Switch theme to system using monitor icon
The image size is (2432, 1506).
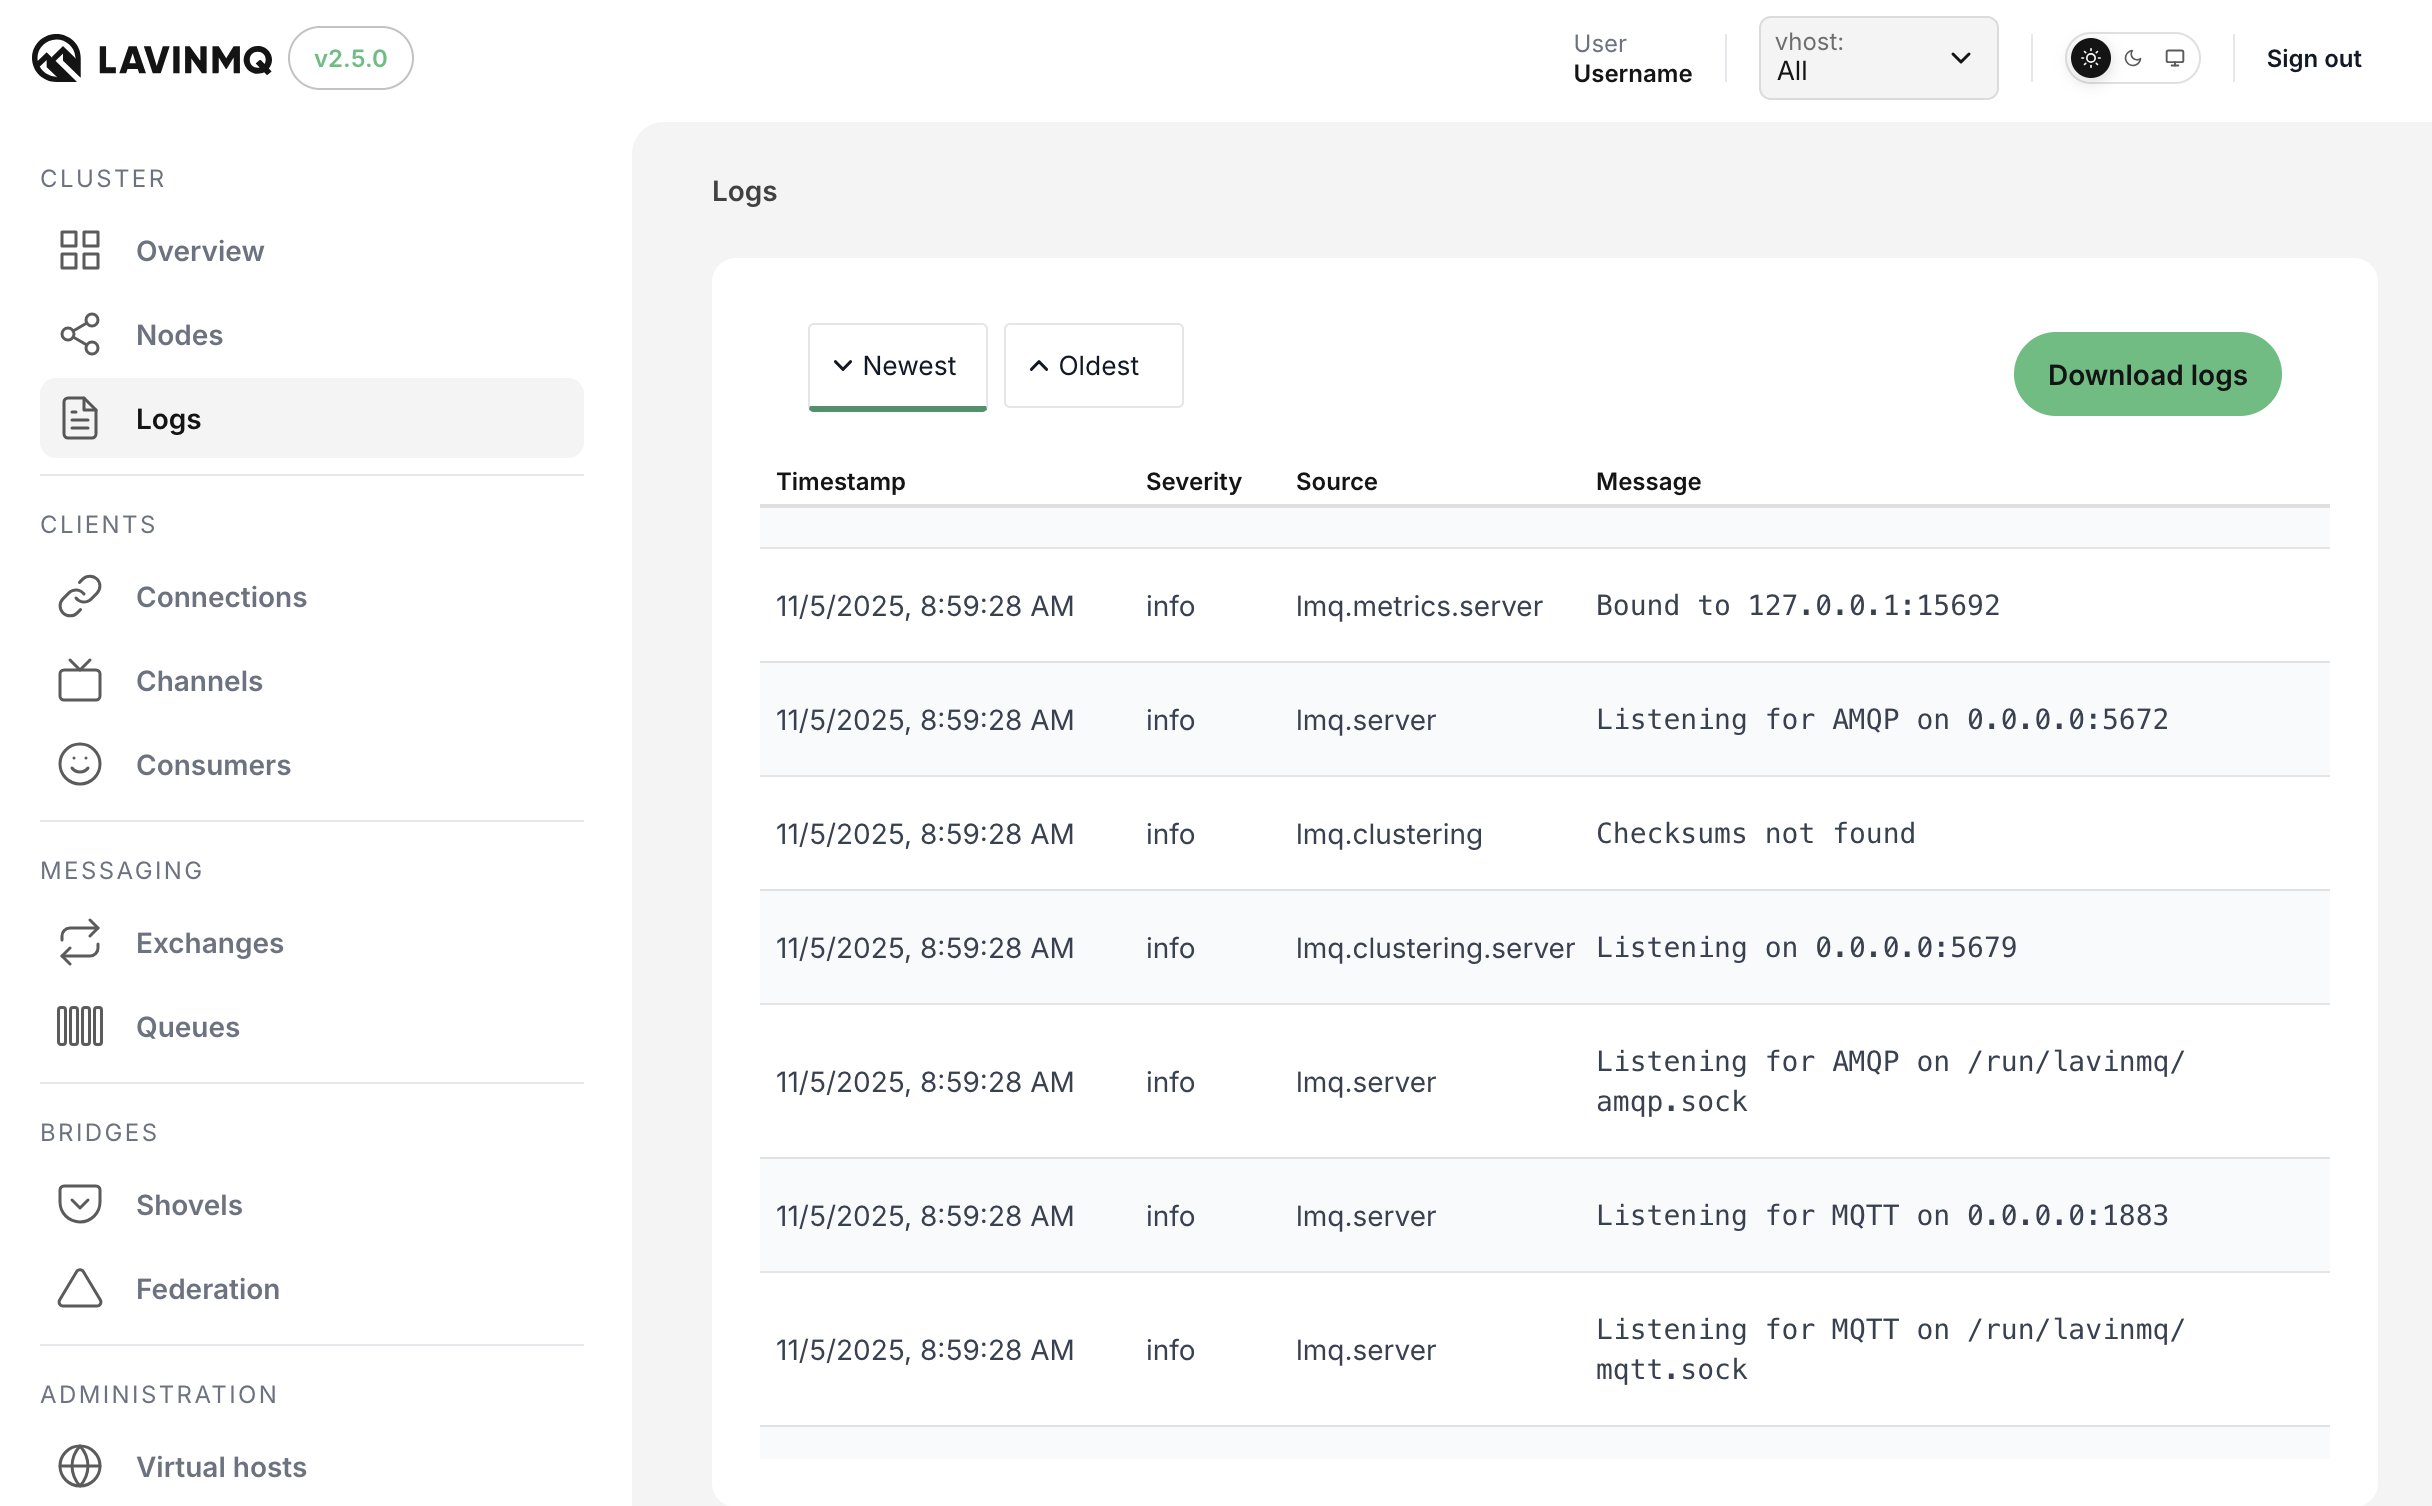[x=2174, y=58]
